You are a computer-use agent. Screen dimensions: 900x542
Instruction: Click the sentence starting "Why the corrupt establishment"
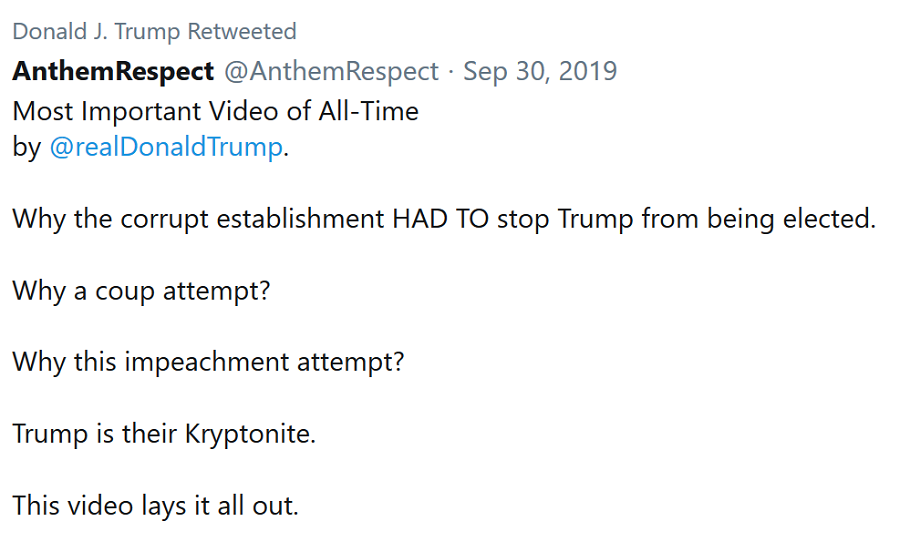point(443,219)
